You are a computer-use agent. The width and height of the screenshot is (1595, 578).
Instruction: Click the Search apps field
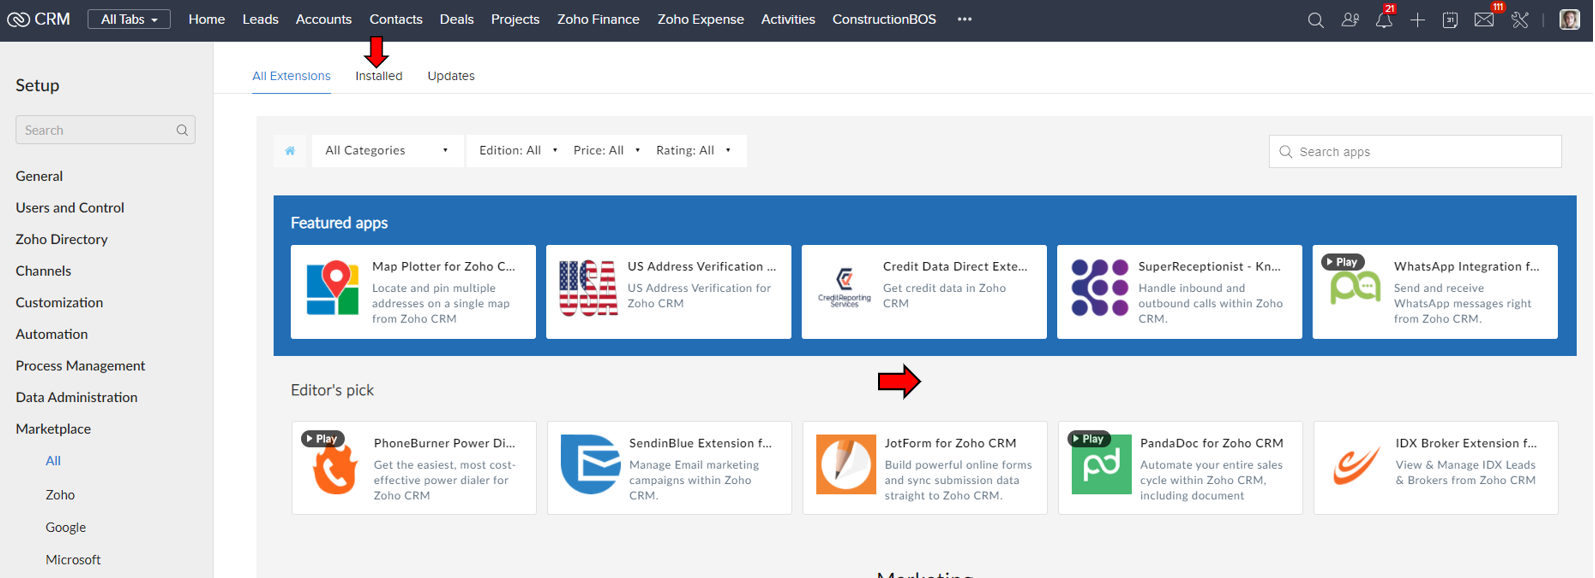pyautogui.click(x=1415, y=152)
